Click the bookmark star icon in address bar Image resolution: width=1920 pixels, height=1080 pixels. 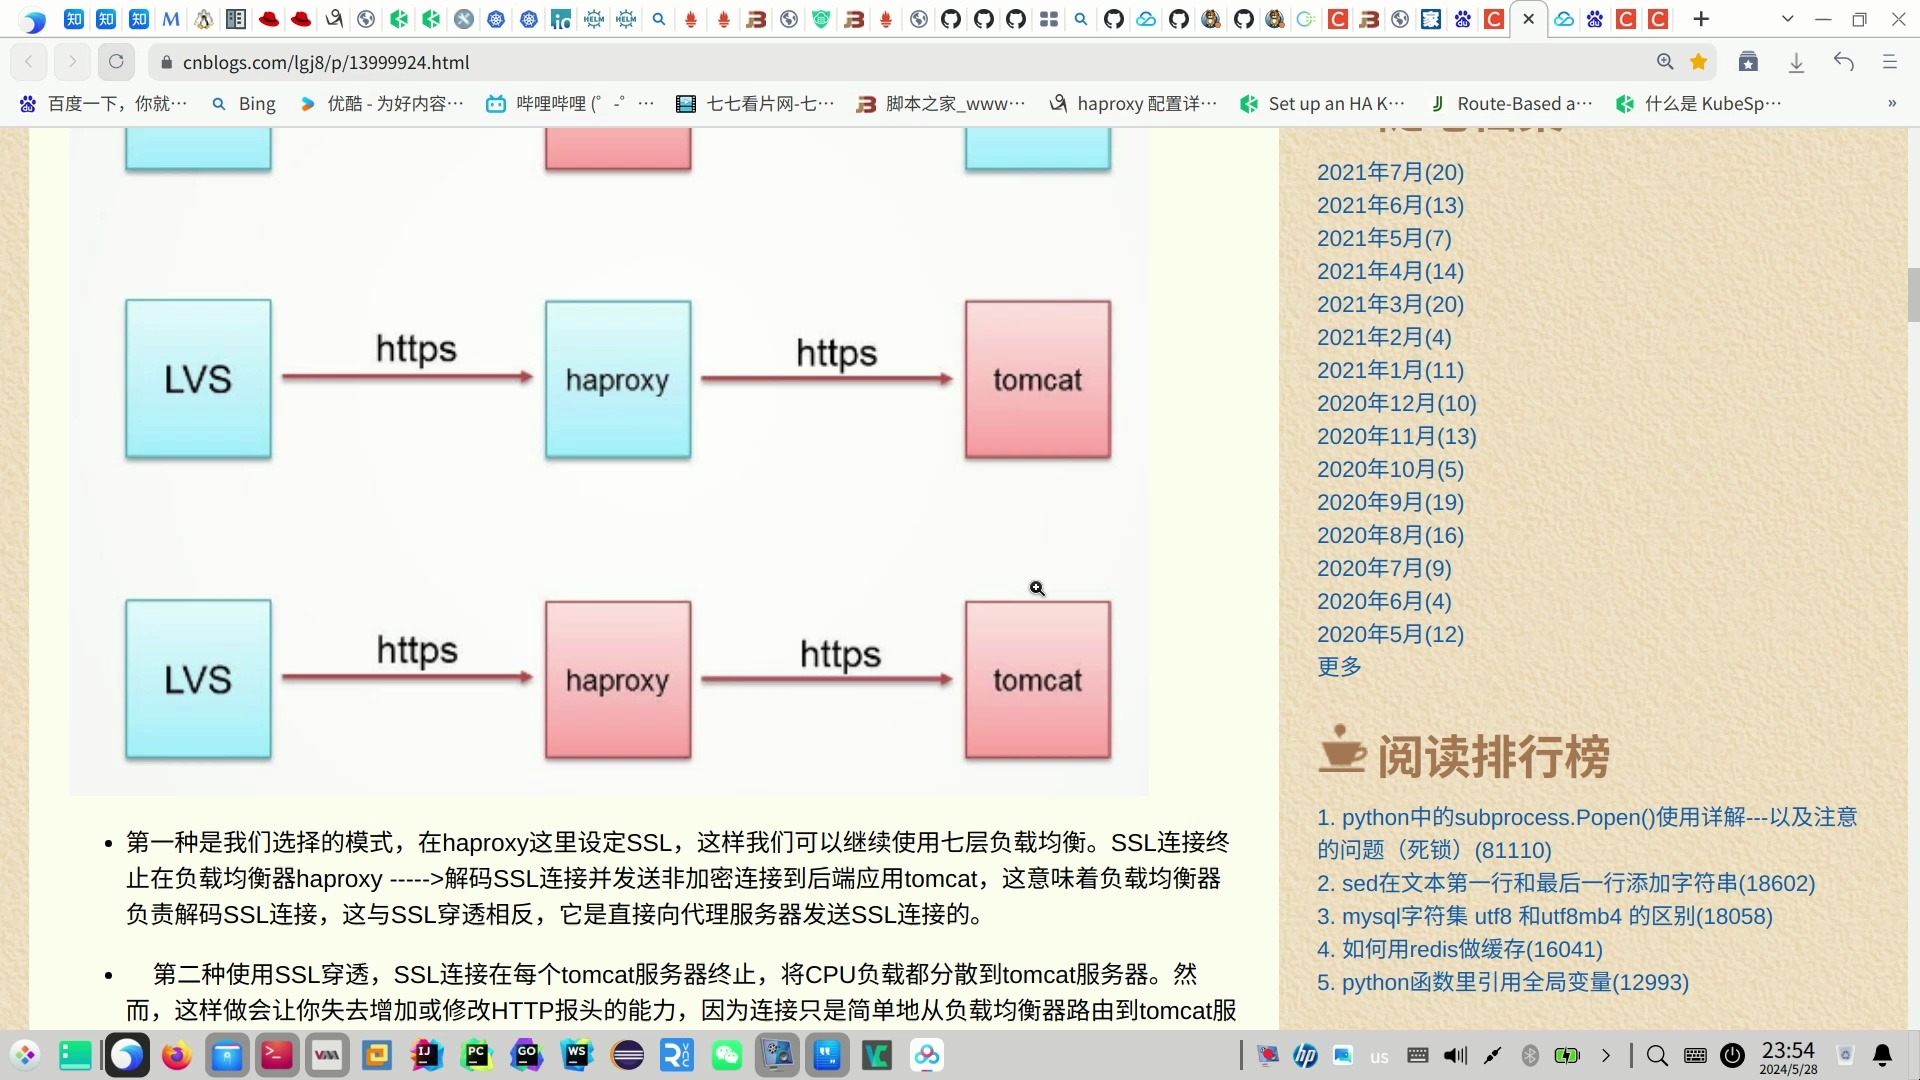click(1698, 62)
